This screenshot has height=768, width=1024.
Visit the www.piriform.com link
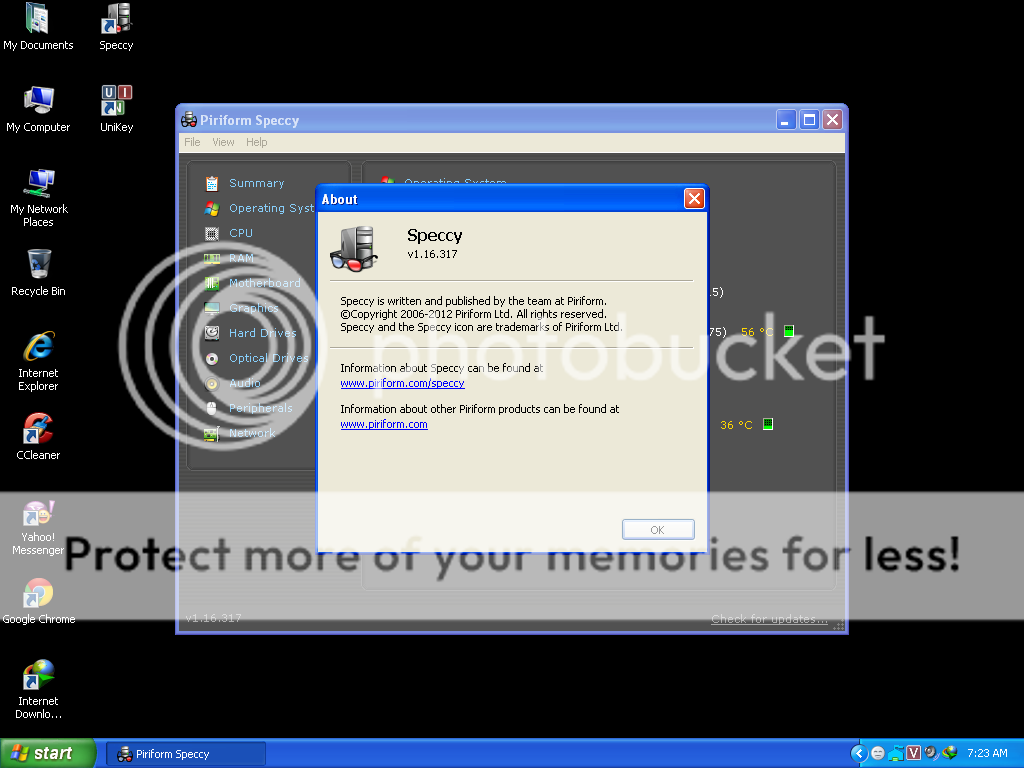pyautogui.click(x=384, y=424)
